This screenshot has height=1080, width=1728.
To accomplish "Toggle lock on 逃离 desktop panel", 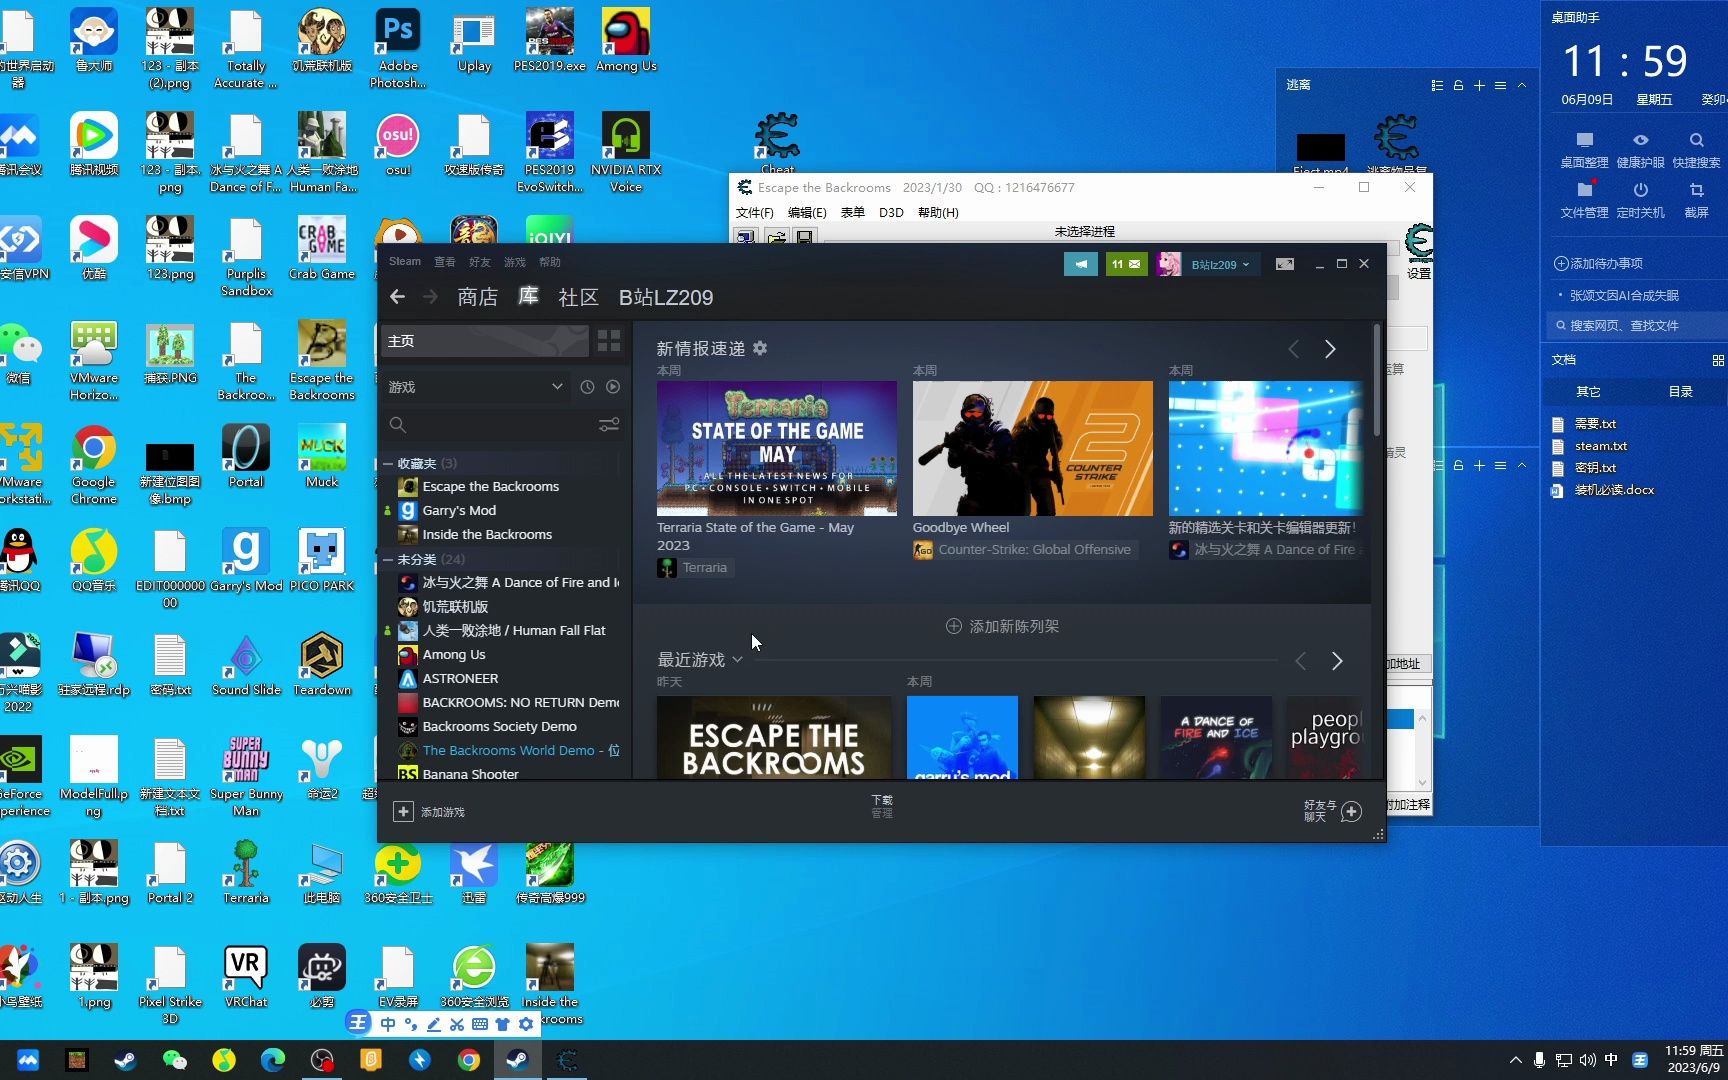I will 1458,85.
